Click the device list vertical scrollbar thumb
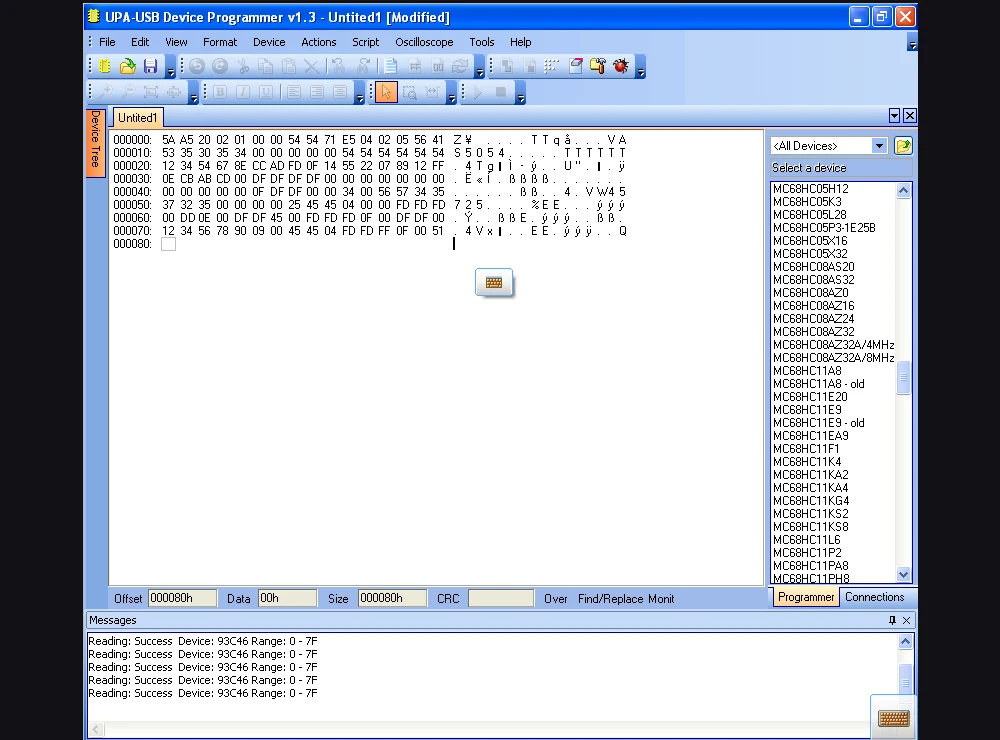 tap(904, 378)
